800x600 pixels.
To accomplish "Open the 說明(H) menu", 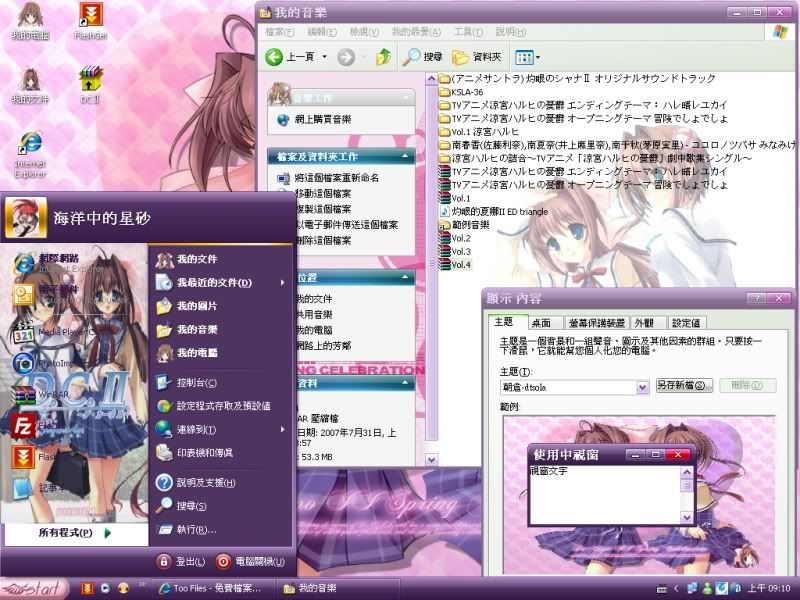I will 510,32.
